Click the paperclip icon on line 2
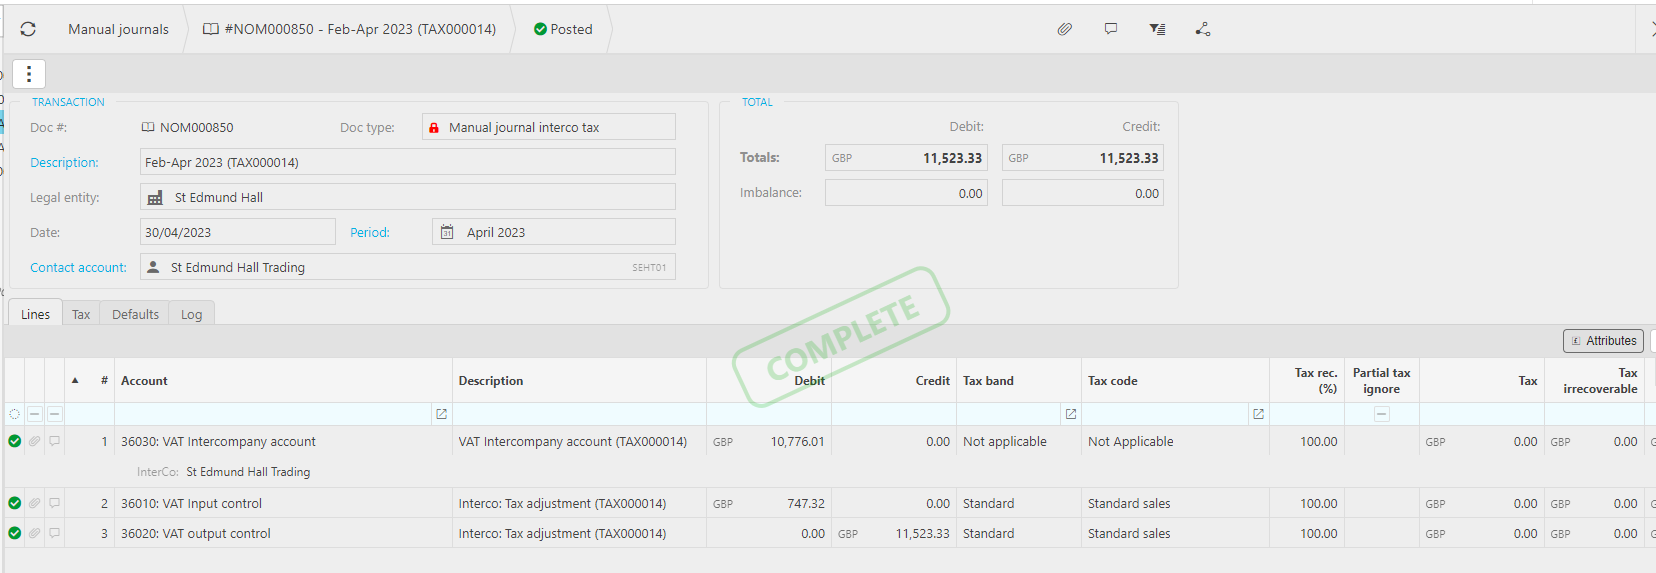The height and width of the screenshot is (573, 1656). pyautogui.click(x=34, y=503)
